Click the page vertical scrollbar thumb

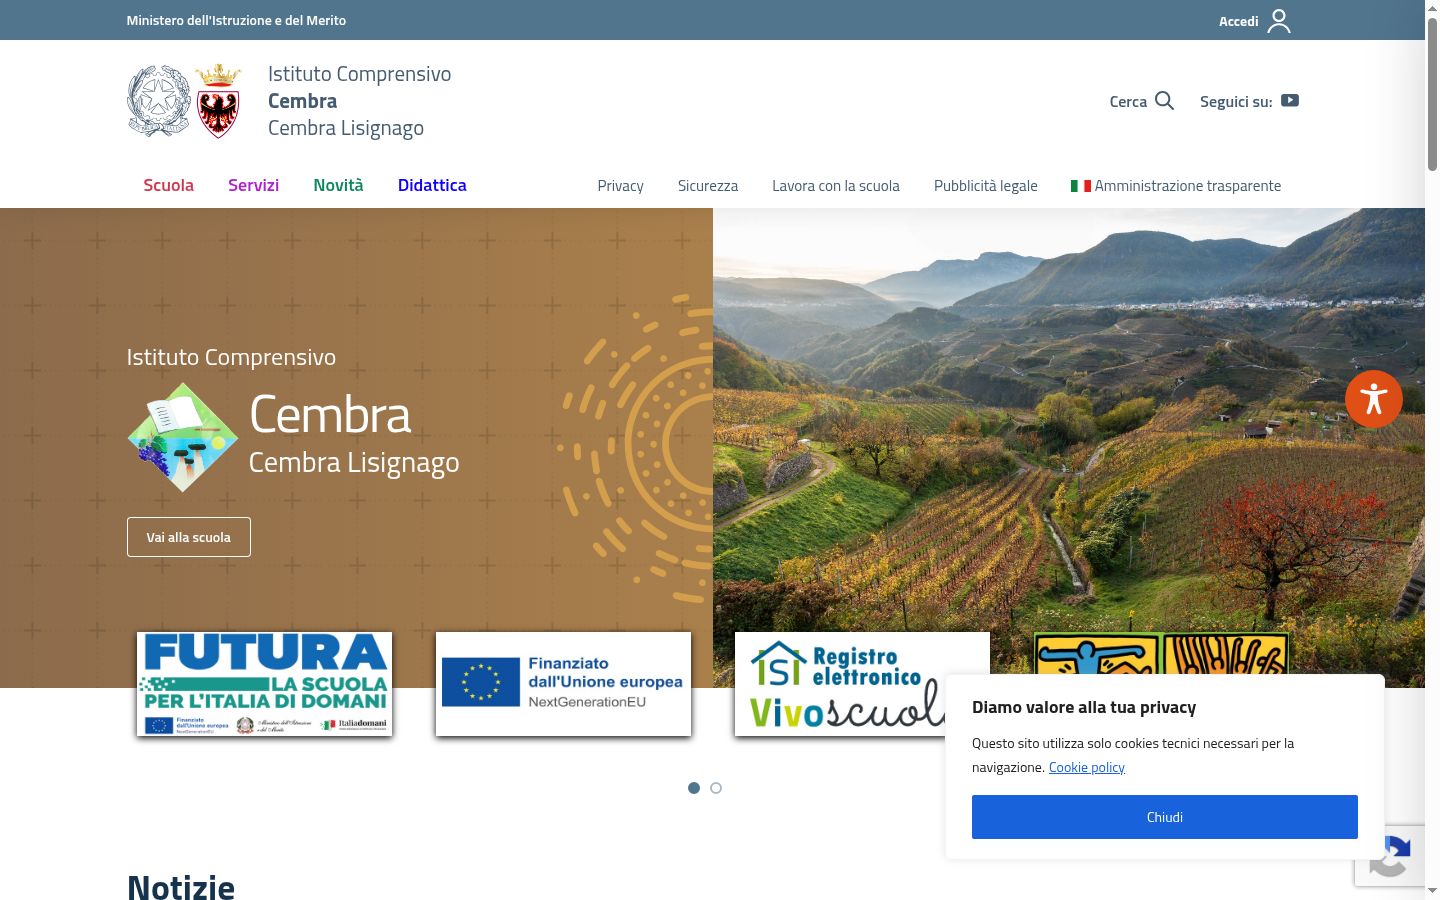point(1432,95)
